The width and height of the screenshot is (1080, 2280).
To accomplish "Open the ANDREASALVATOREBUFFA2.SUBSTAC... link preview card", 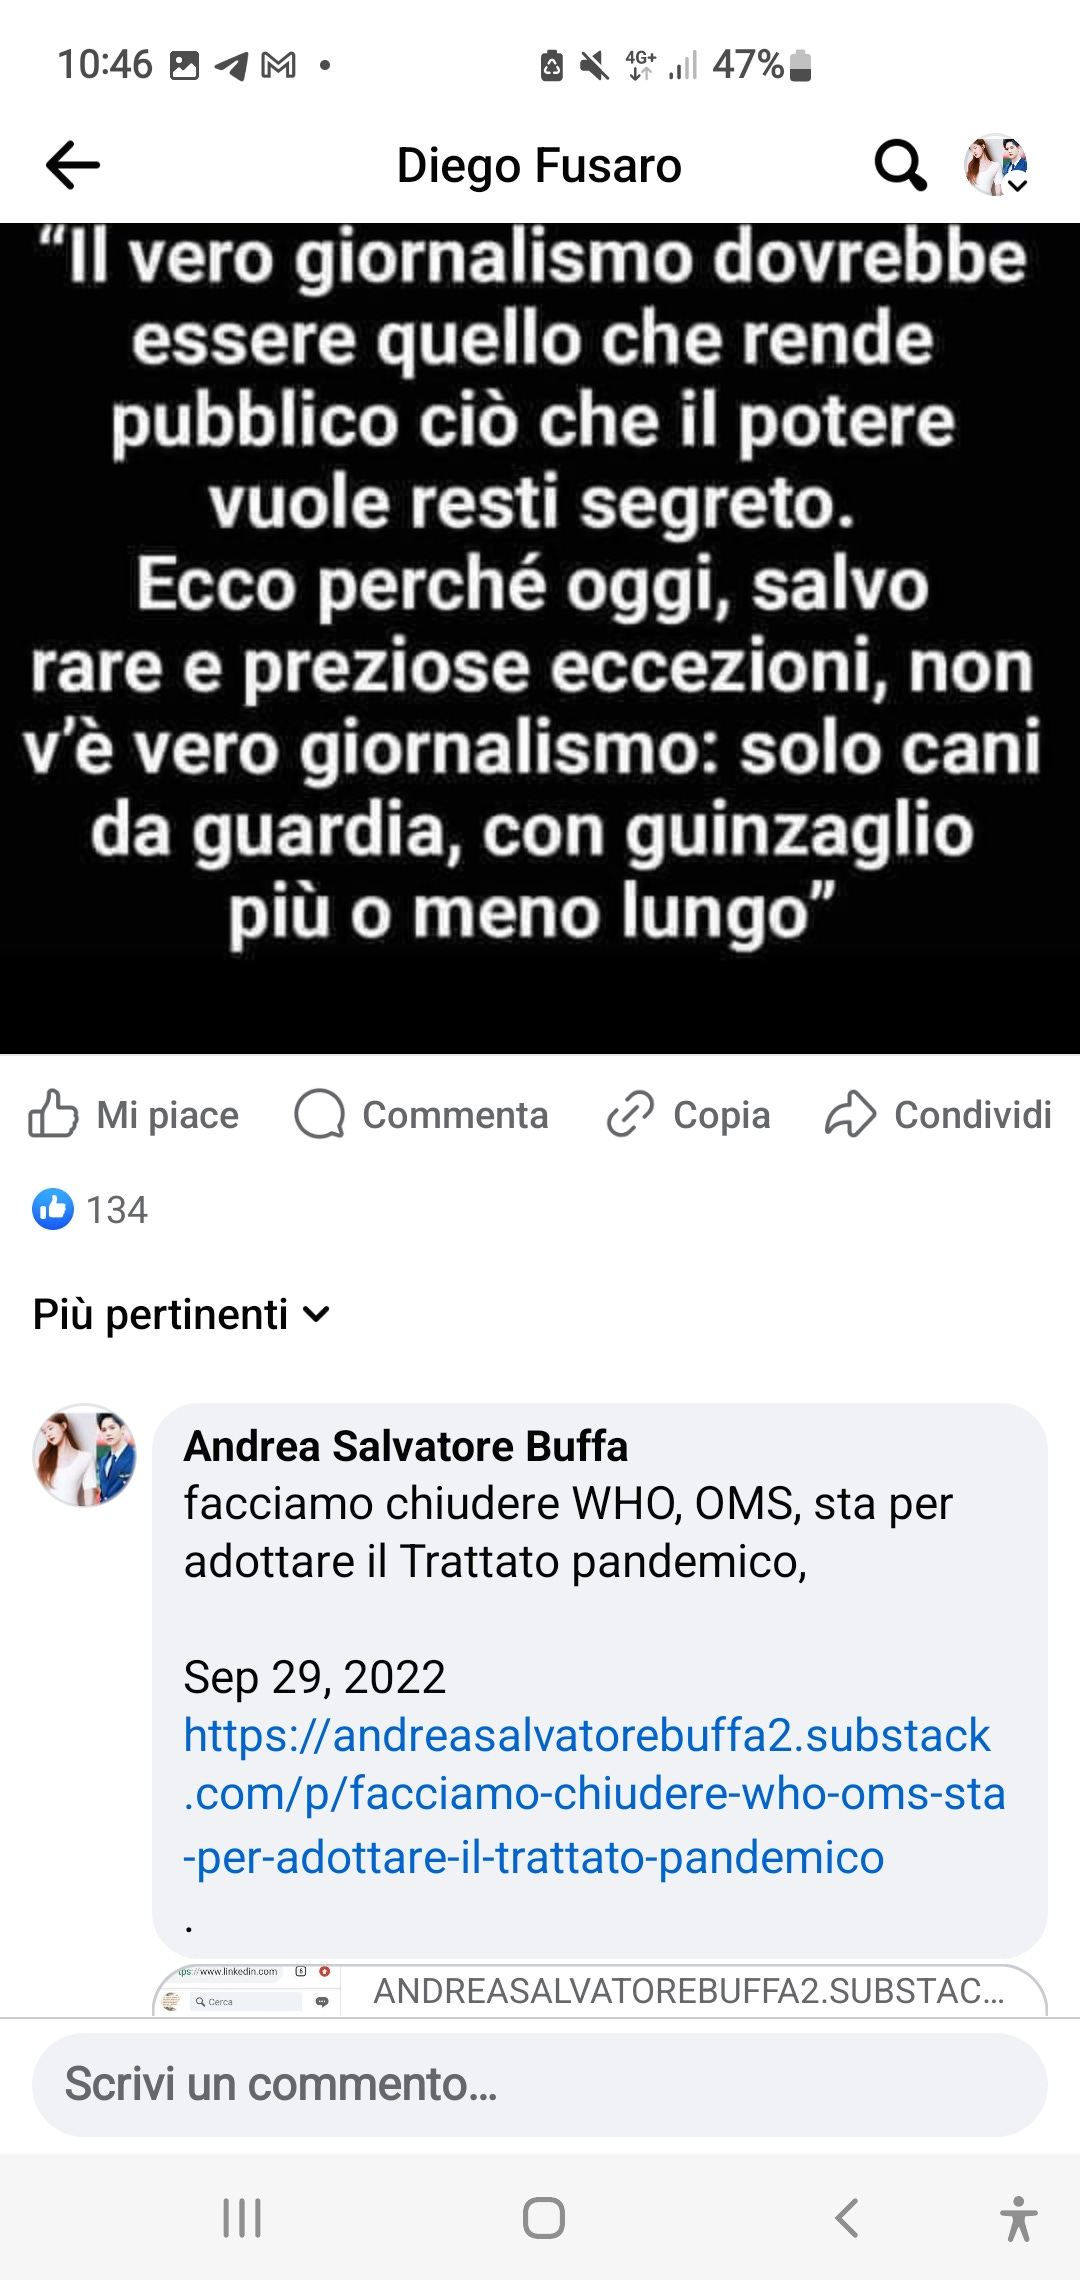I will click(600, 1991).
